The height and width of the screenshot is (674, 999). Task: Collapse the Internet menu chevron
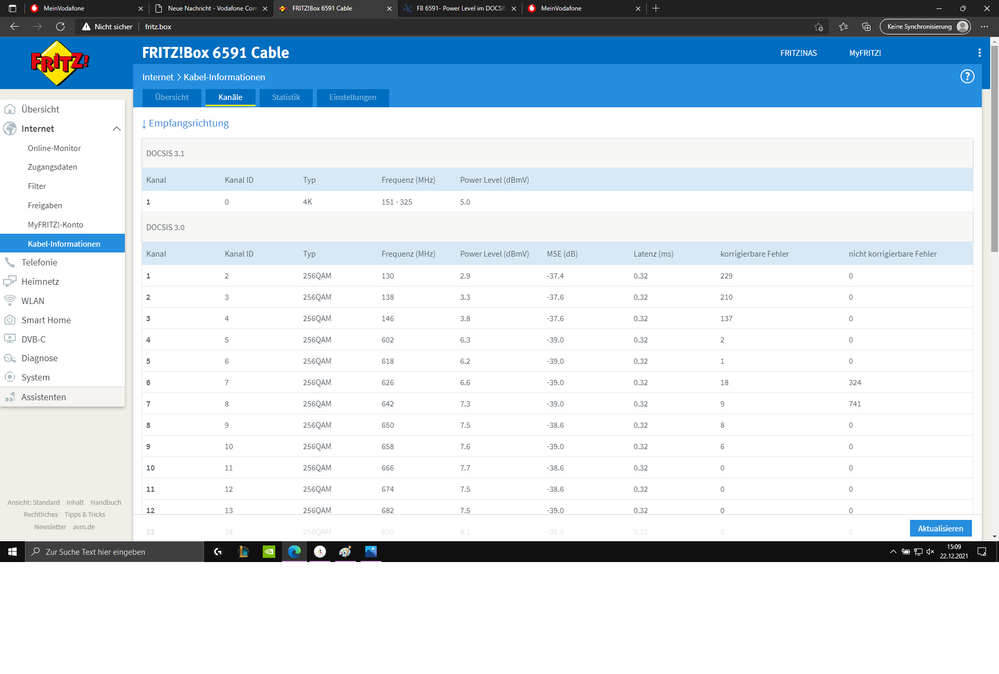(x=117, y=129)
